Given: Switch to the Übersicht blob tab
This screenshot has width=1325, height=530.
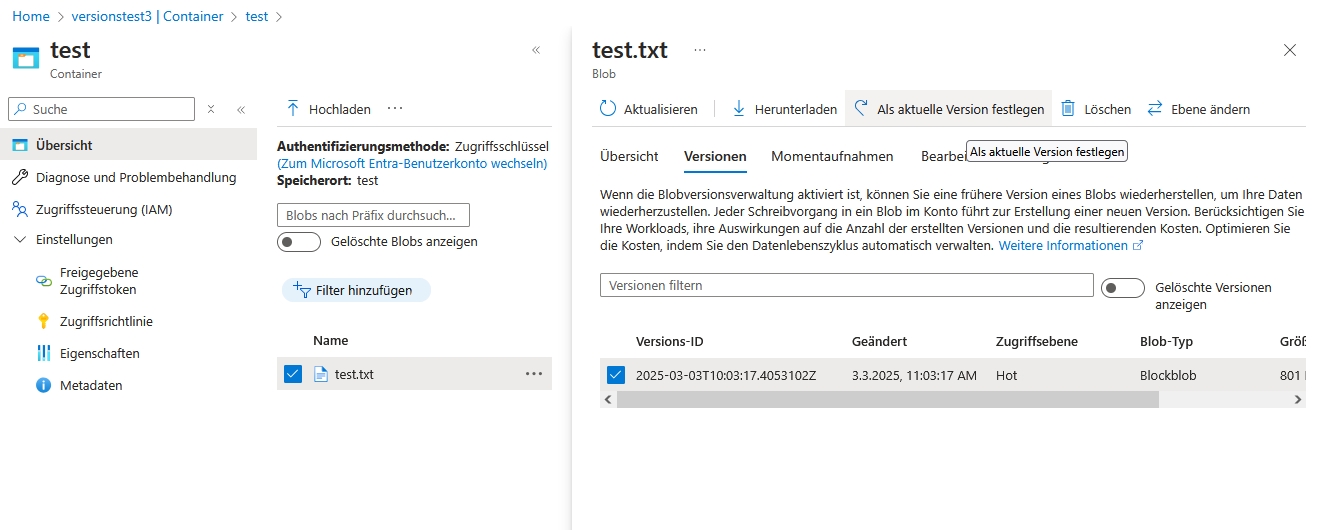Looking at the screenshot, I should pyautogui.click(x=629, y=156).
